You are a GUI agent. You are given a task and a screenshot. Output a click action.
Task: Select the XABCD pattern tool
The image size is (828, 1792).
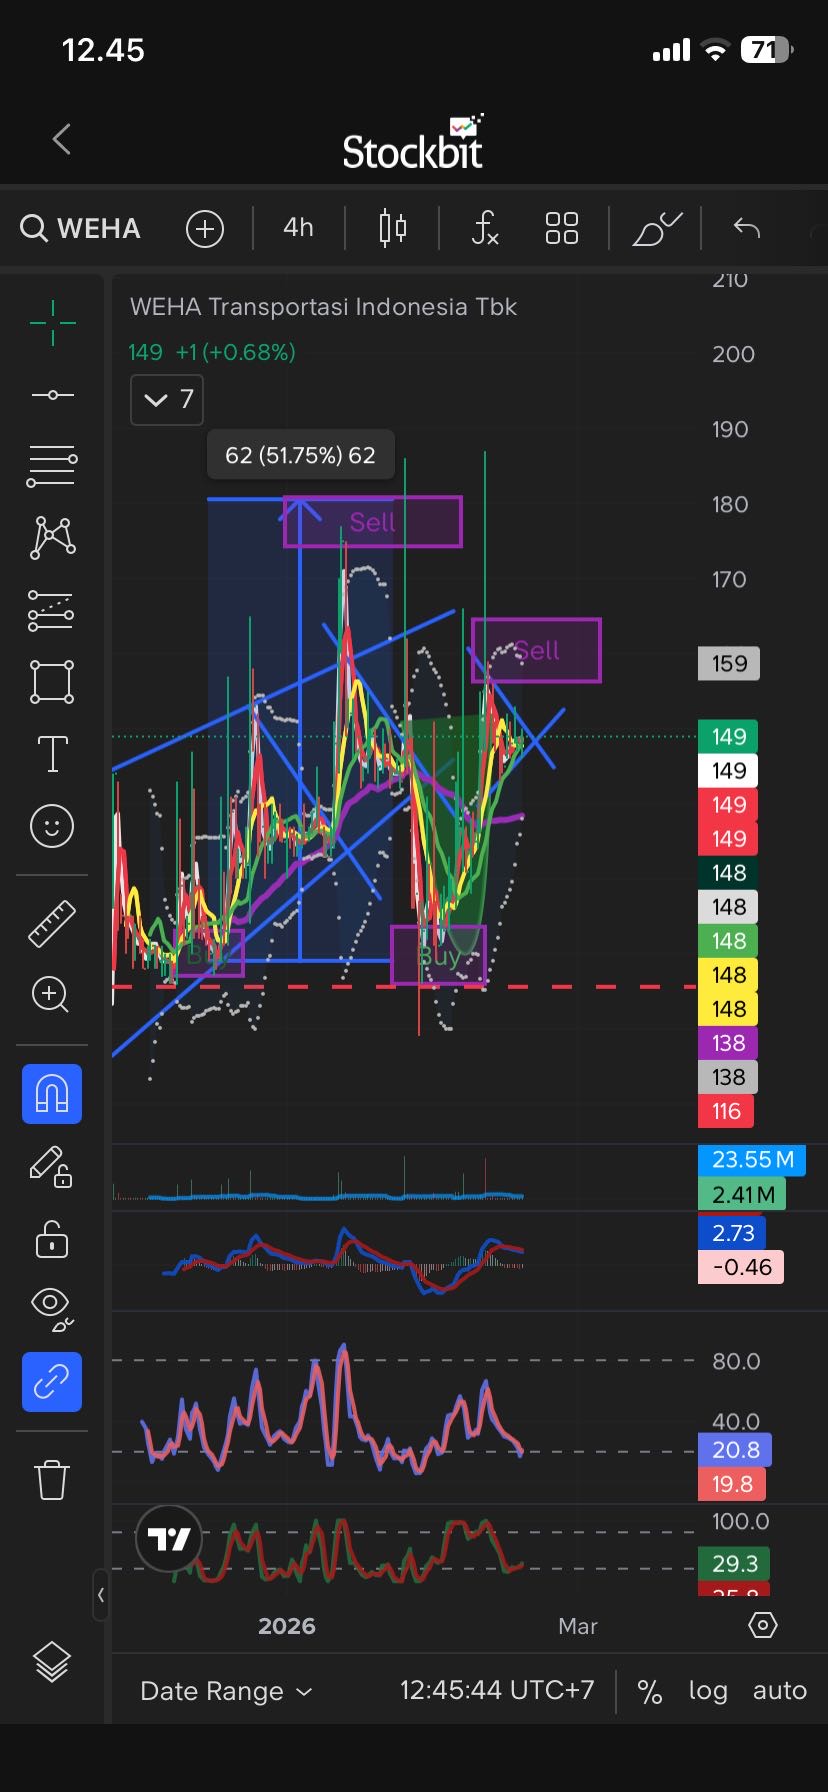52,538
